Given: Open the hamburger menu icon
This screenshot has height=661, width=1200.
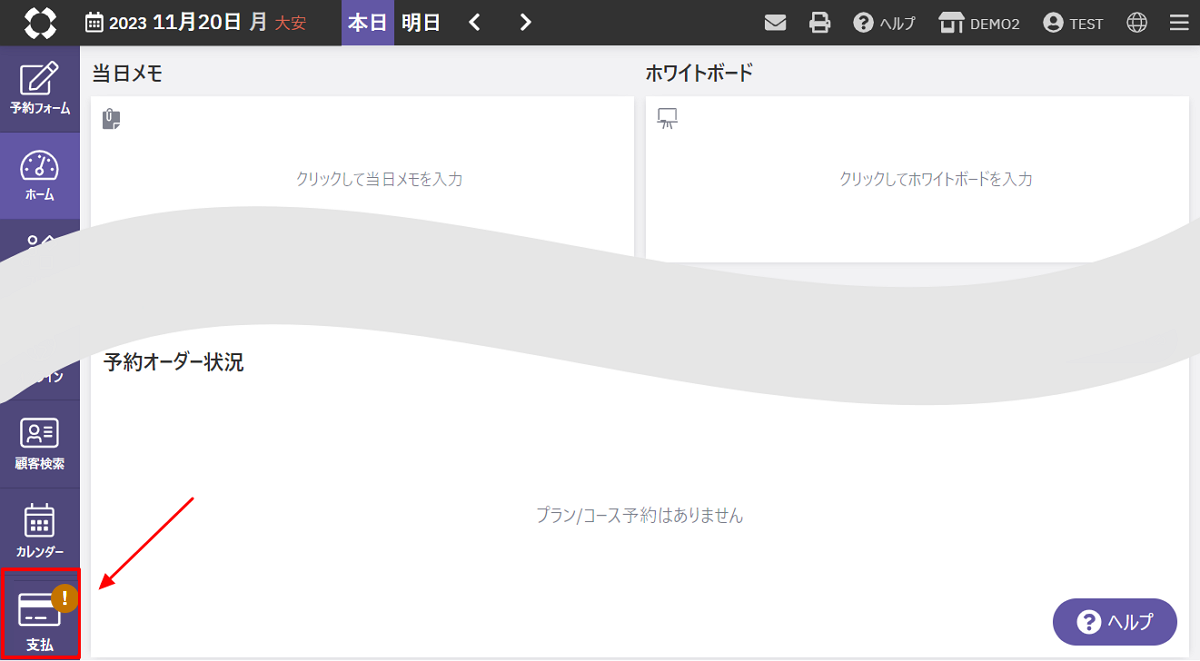Looking at the screenshot, I should click(x=1179, y=23).
